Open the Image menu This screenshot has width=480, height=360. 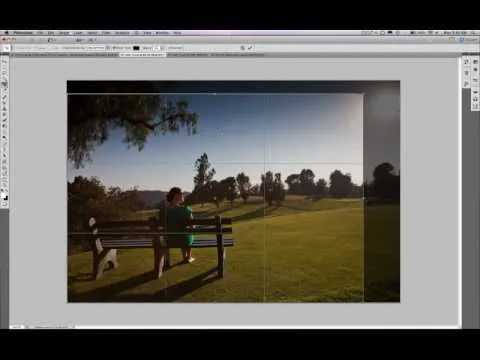point(64,33)
